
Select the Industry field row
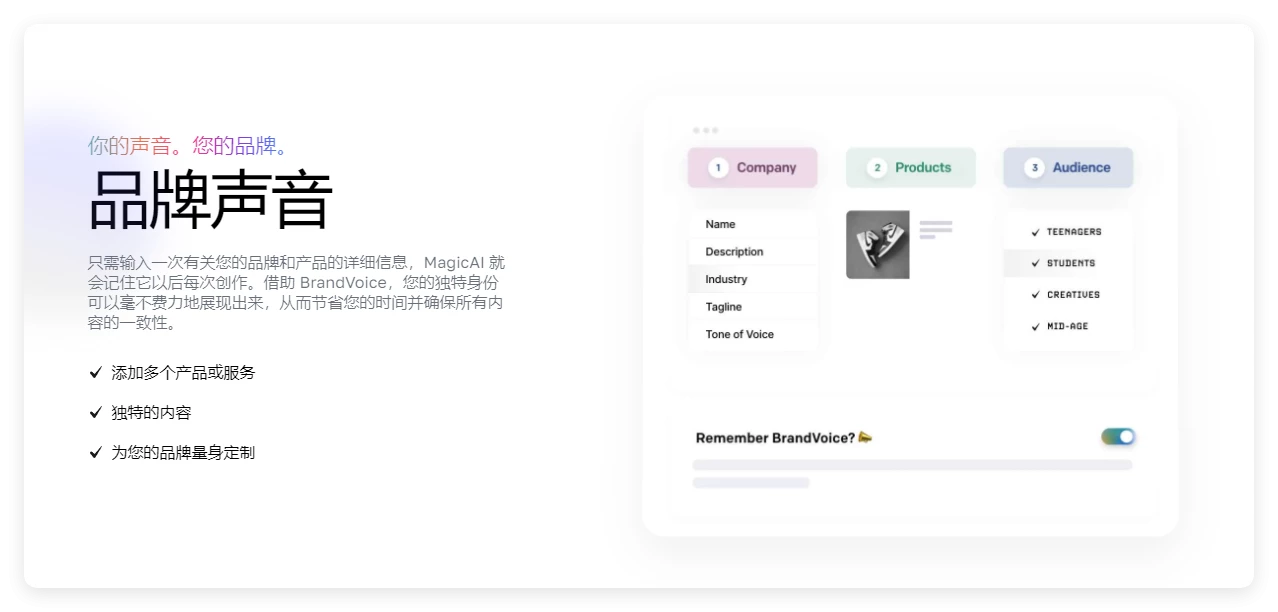752,279
